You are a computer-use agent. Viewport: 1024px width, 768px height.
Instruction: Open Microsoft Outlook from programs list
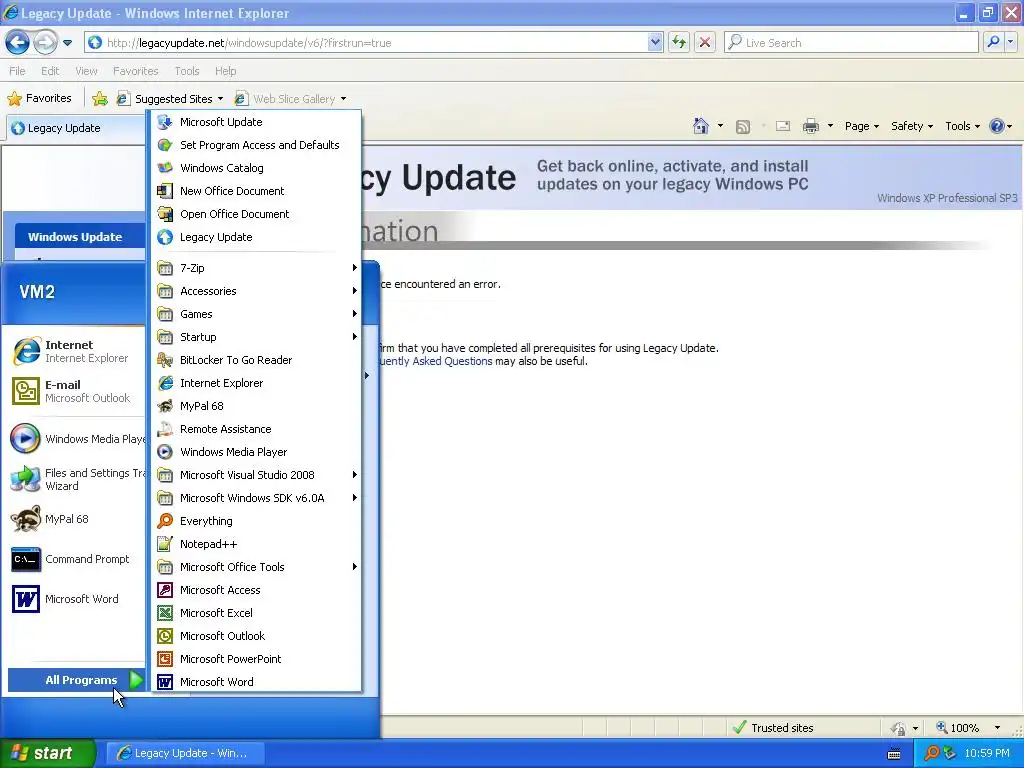[x=256, y=636]
